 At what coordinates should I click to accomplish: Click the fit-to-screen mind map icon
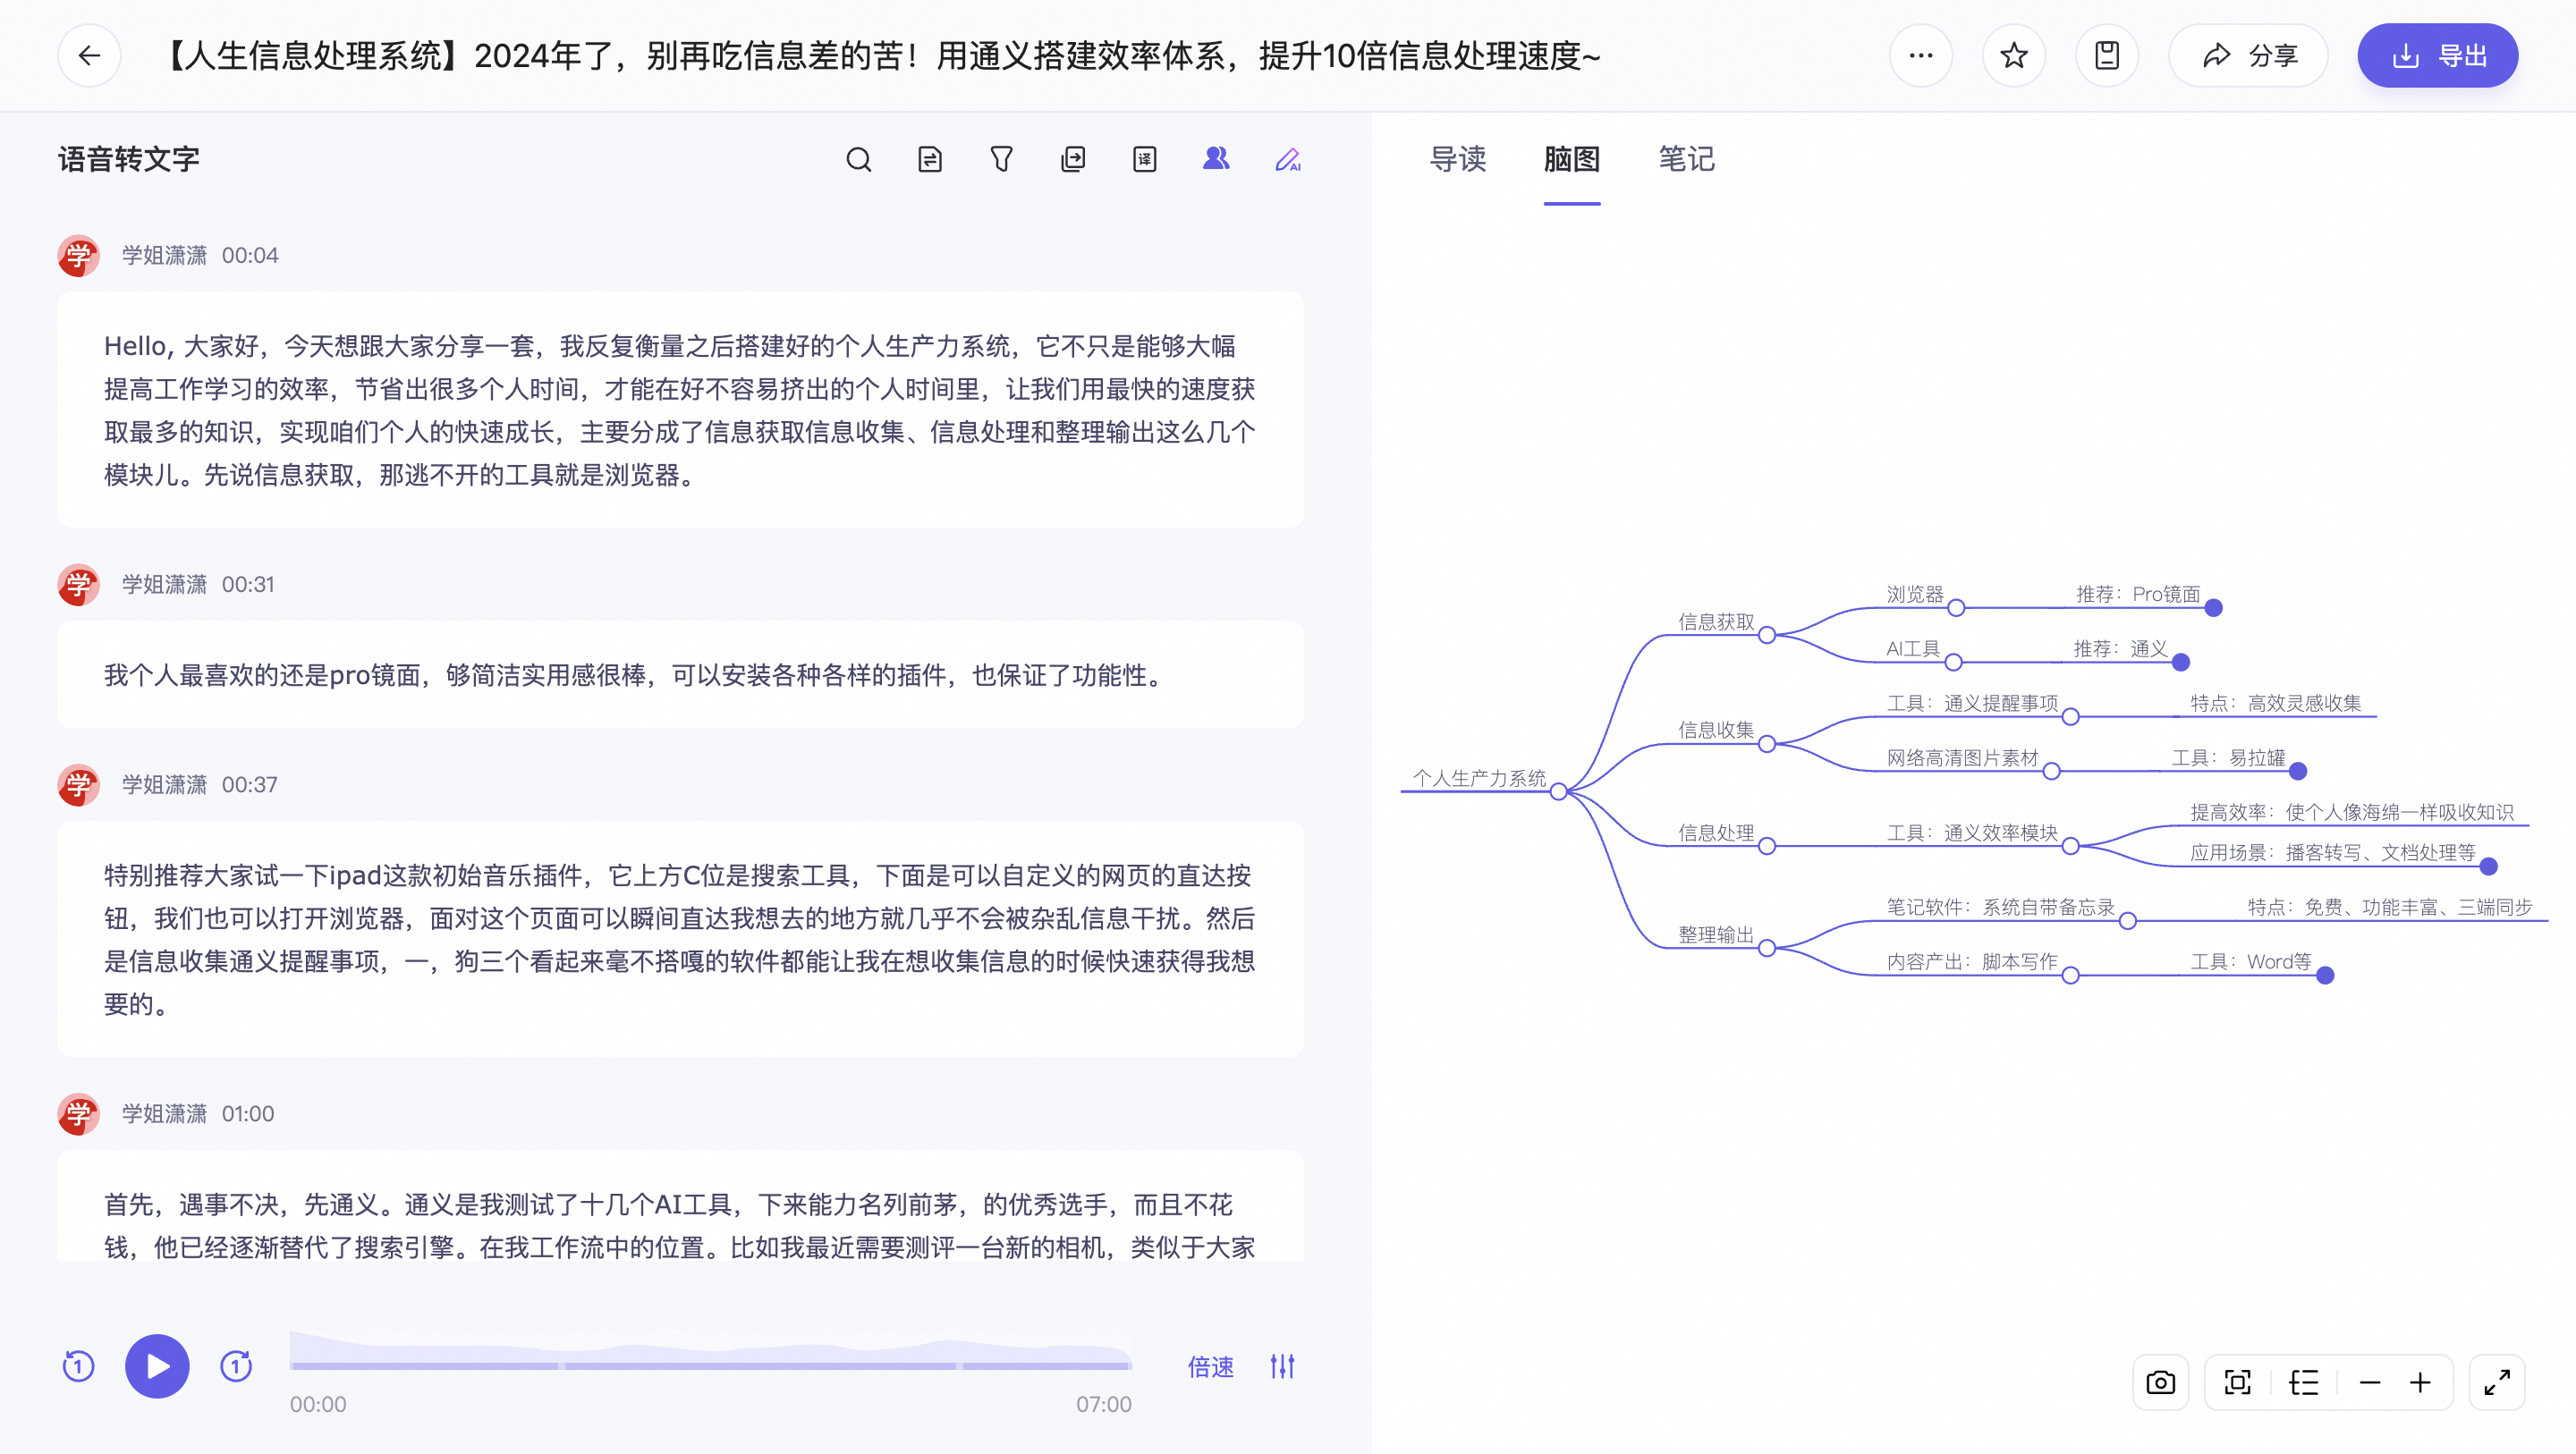point(2237,1382)
